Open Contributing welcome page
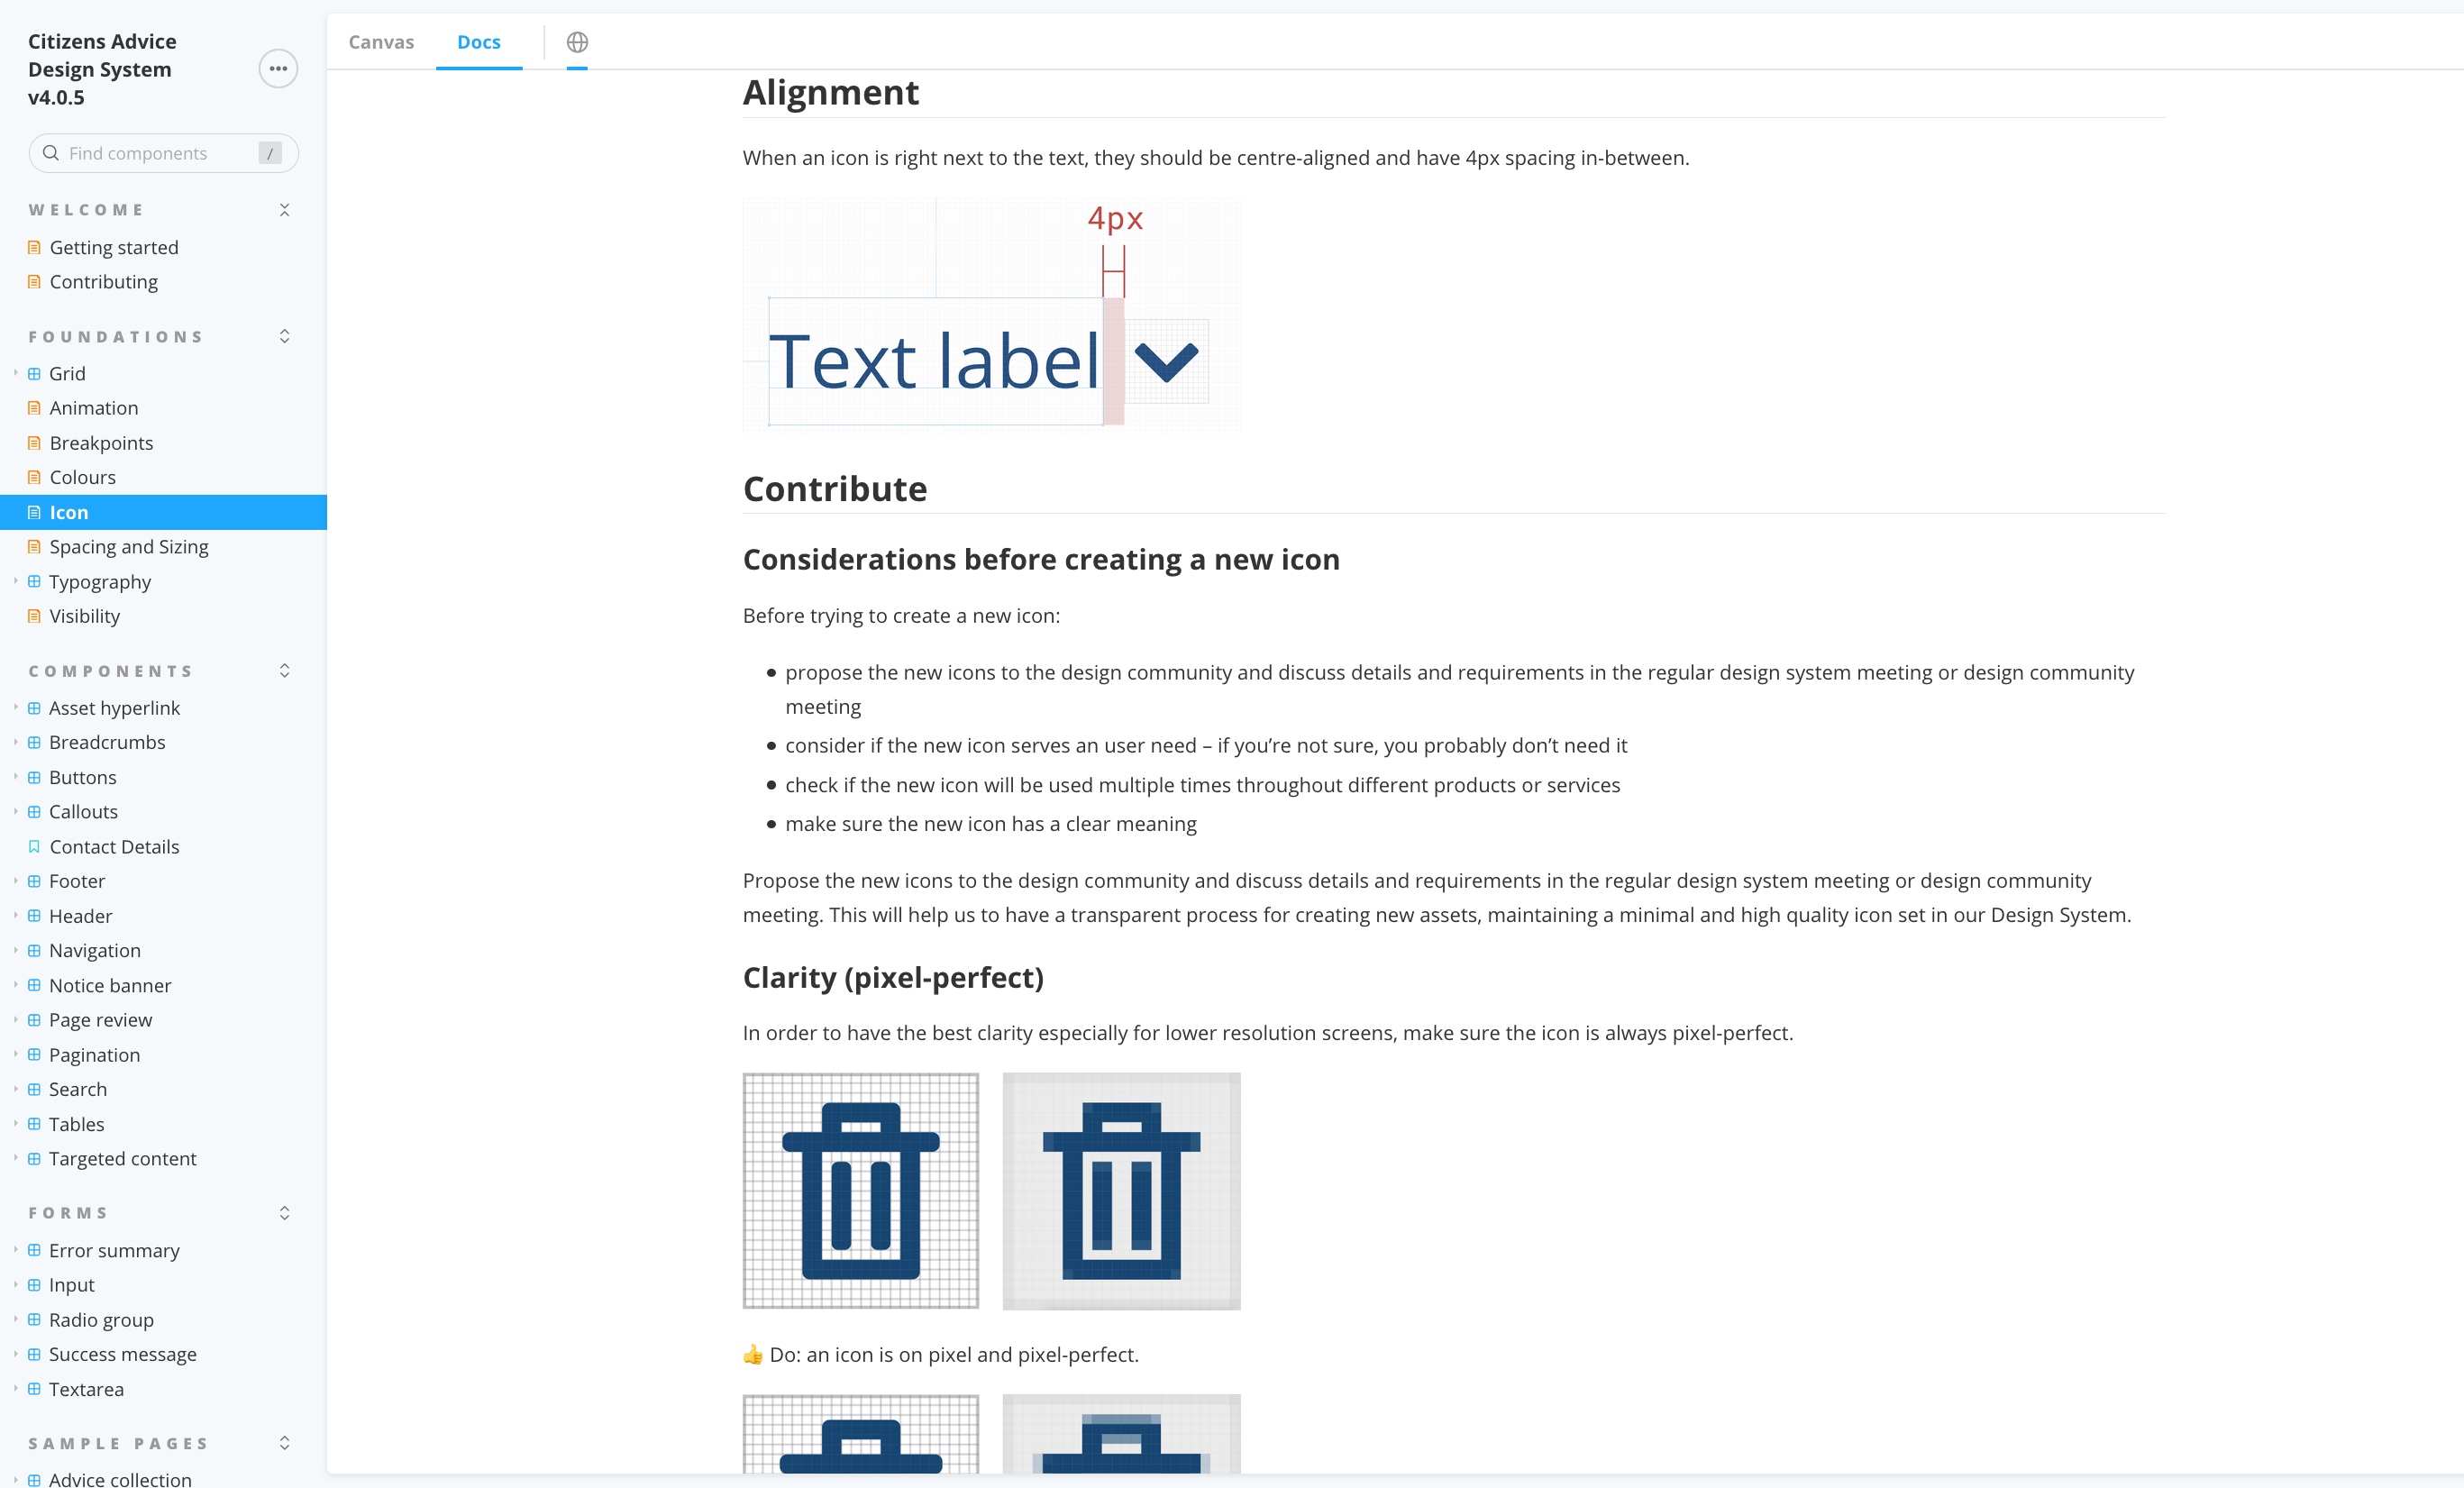Viewport: 2464px width, 1488px height. [104, 282]
